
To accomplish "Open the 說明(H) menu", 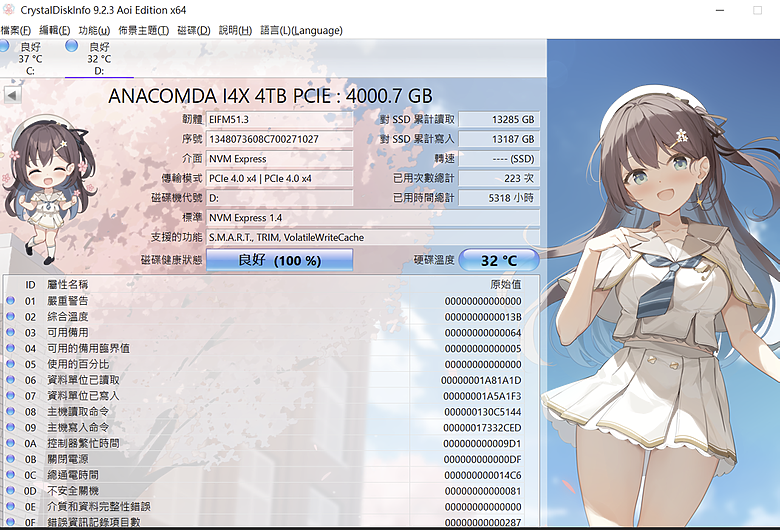I will (235, 30).
